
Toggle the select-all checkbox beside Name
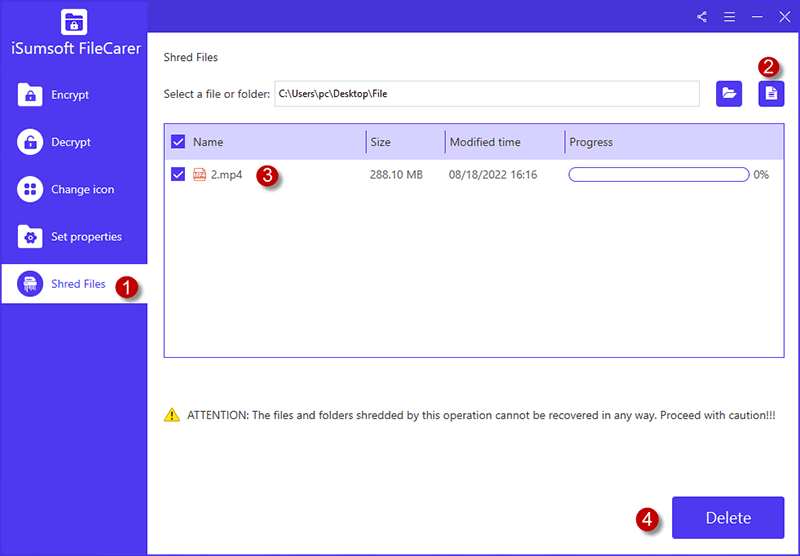[178, 141]
